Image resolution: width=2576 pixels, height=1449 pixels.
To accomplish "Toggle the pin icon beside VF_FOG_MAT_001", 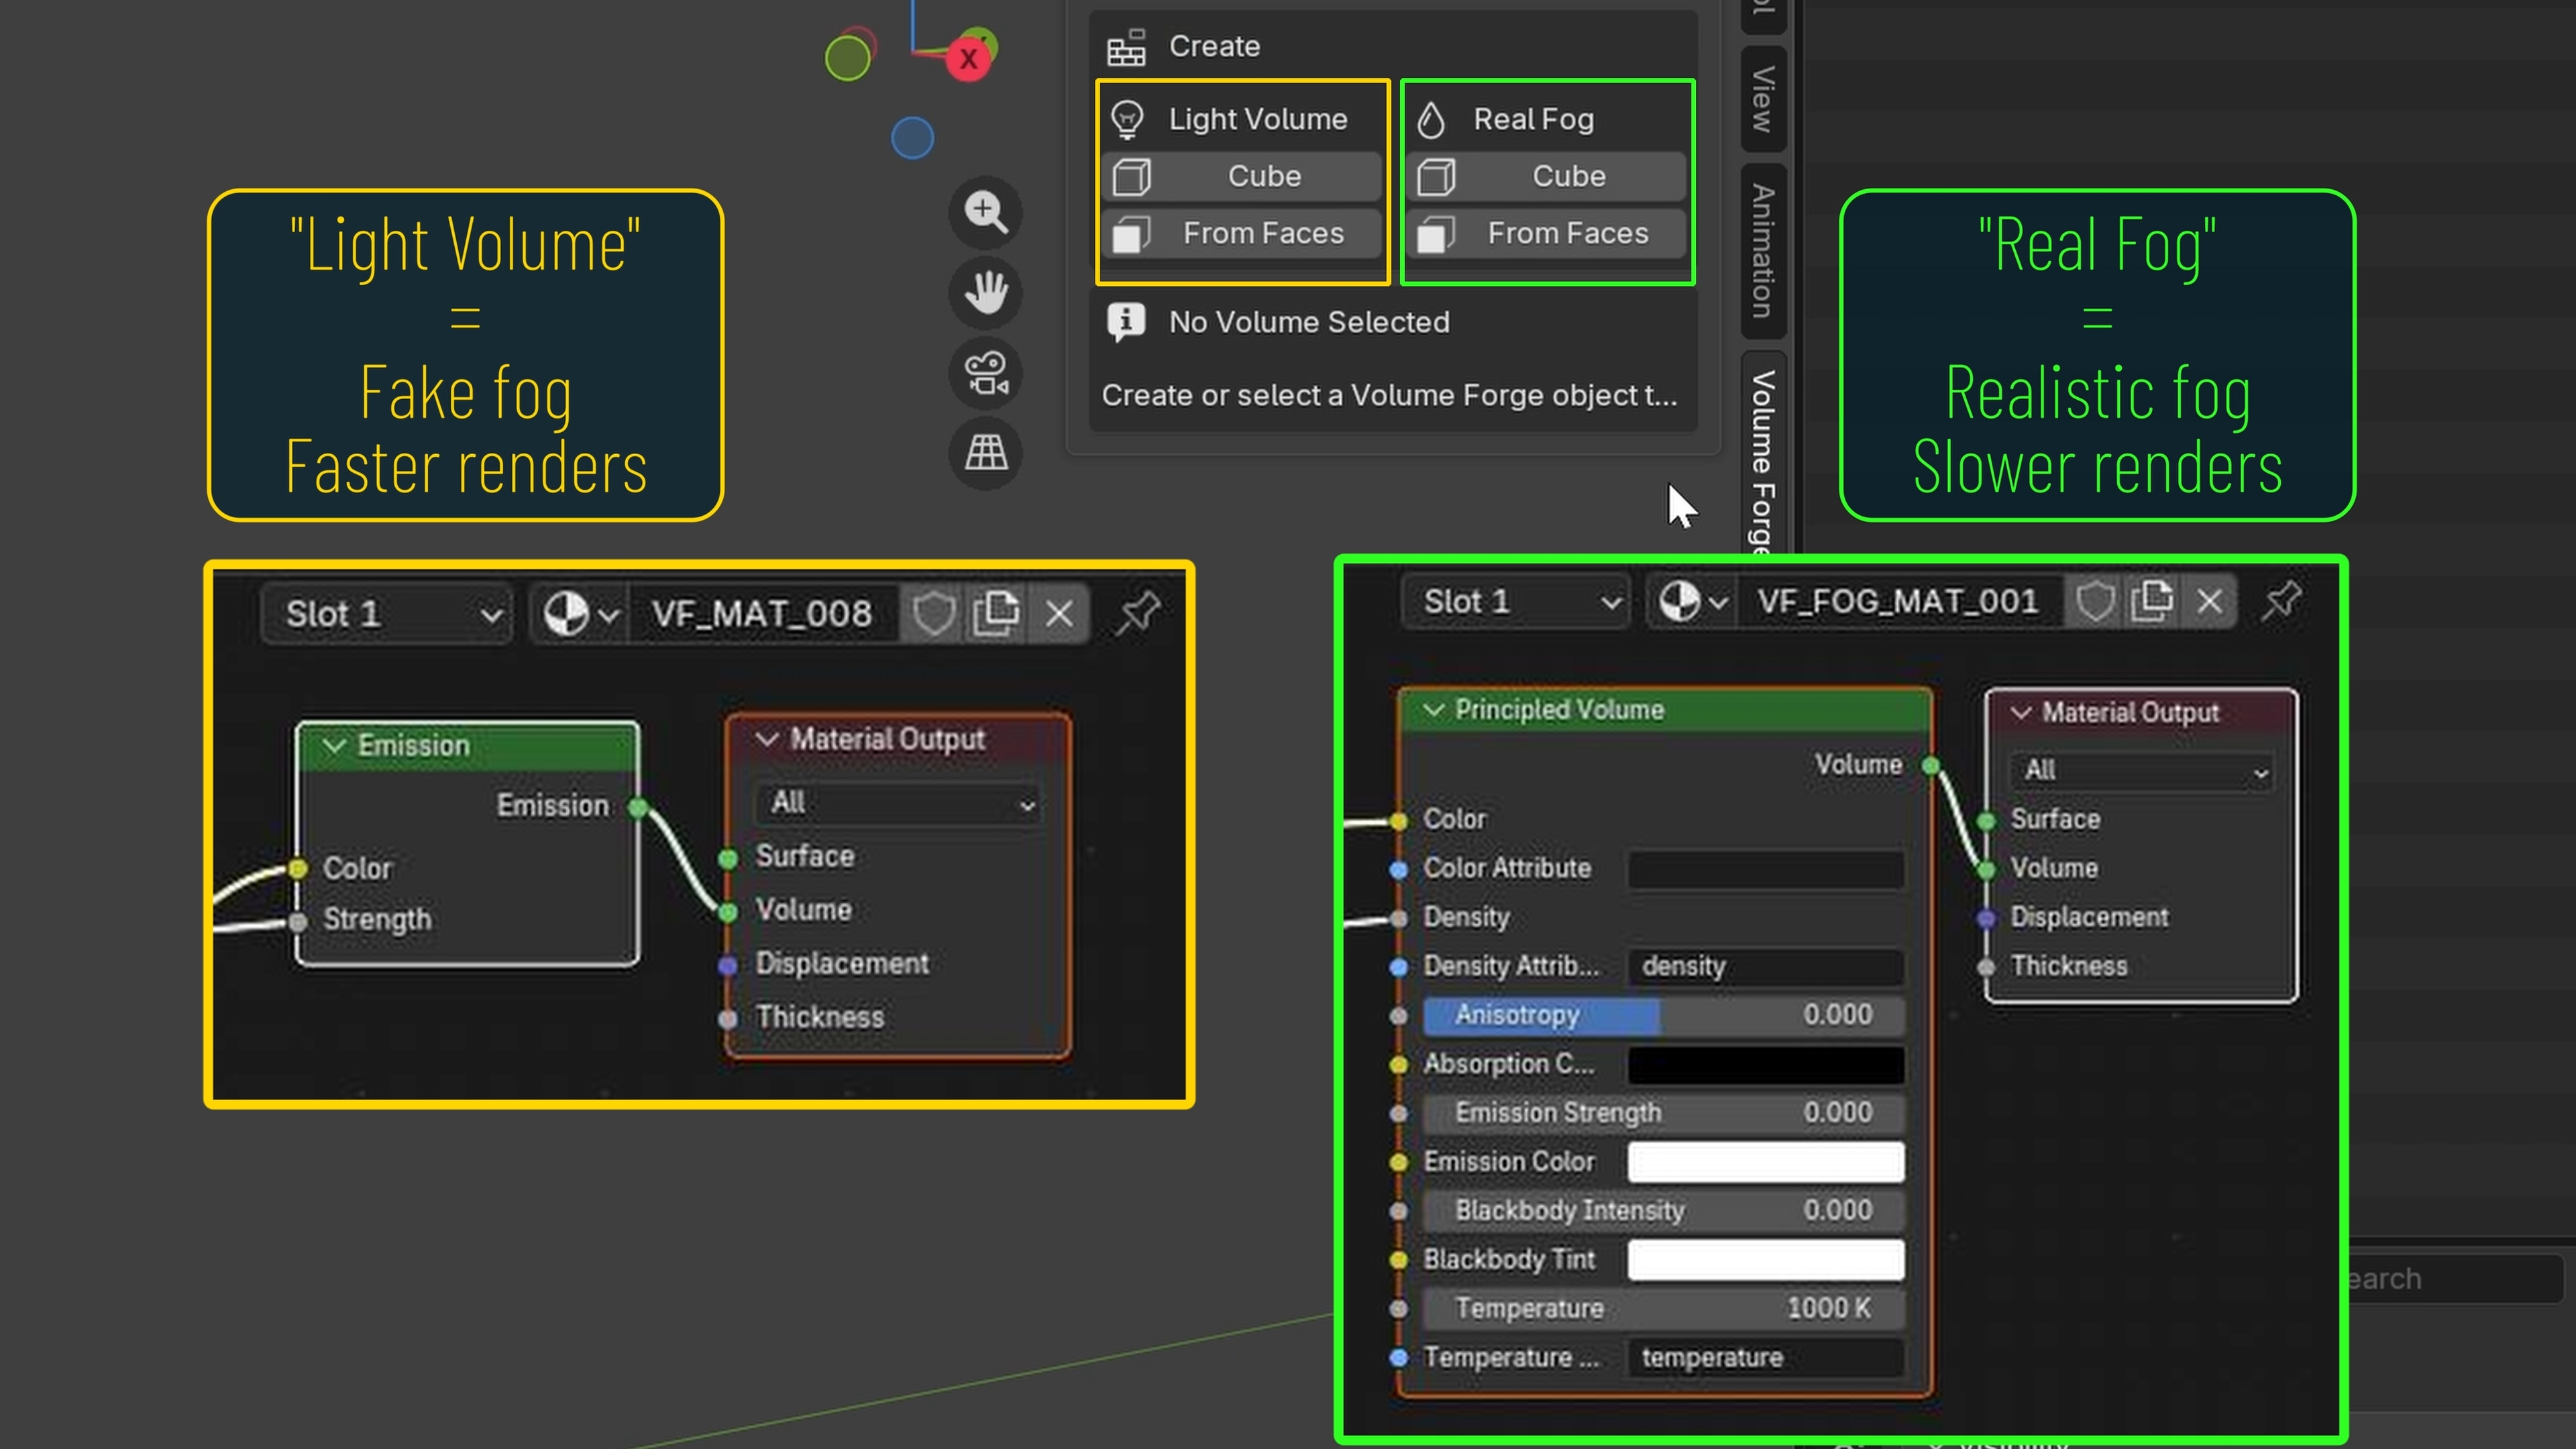I will click(x=2281, y=601).
